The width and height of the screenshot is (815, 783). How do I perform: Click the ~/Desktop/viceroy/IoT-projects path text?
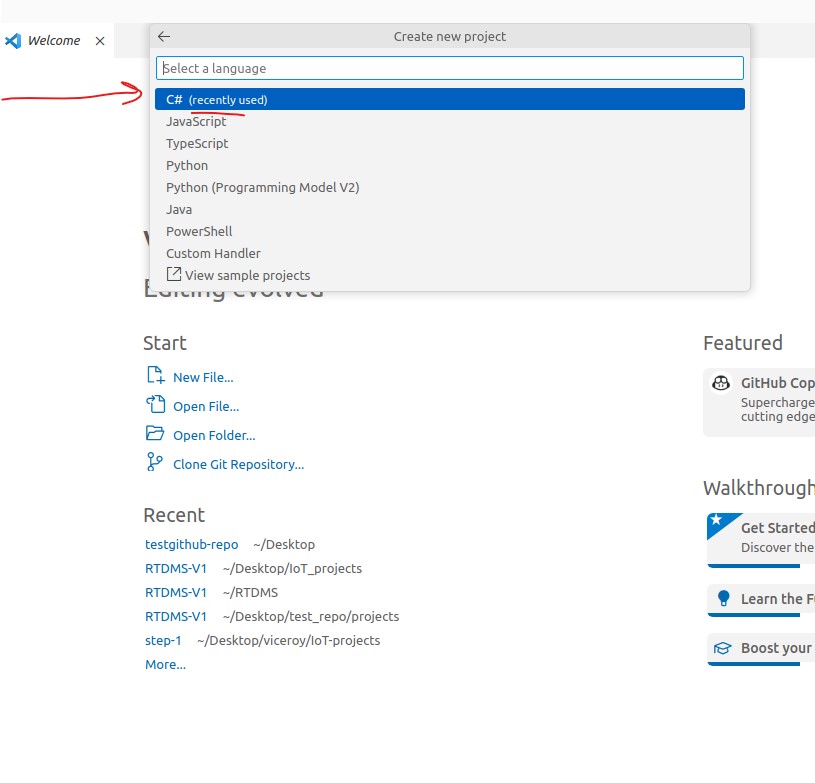(288, 641)
